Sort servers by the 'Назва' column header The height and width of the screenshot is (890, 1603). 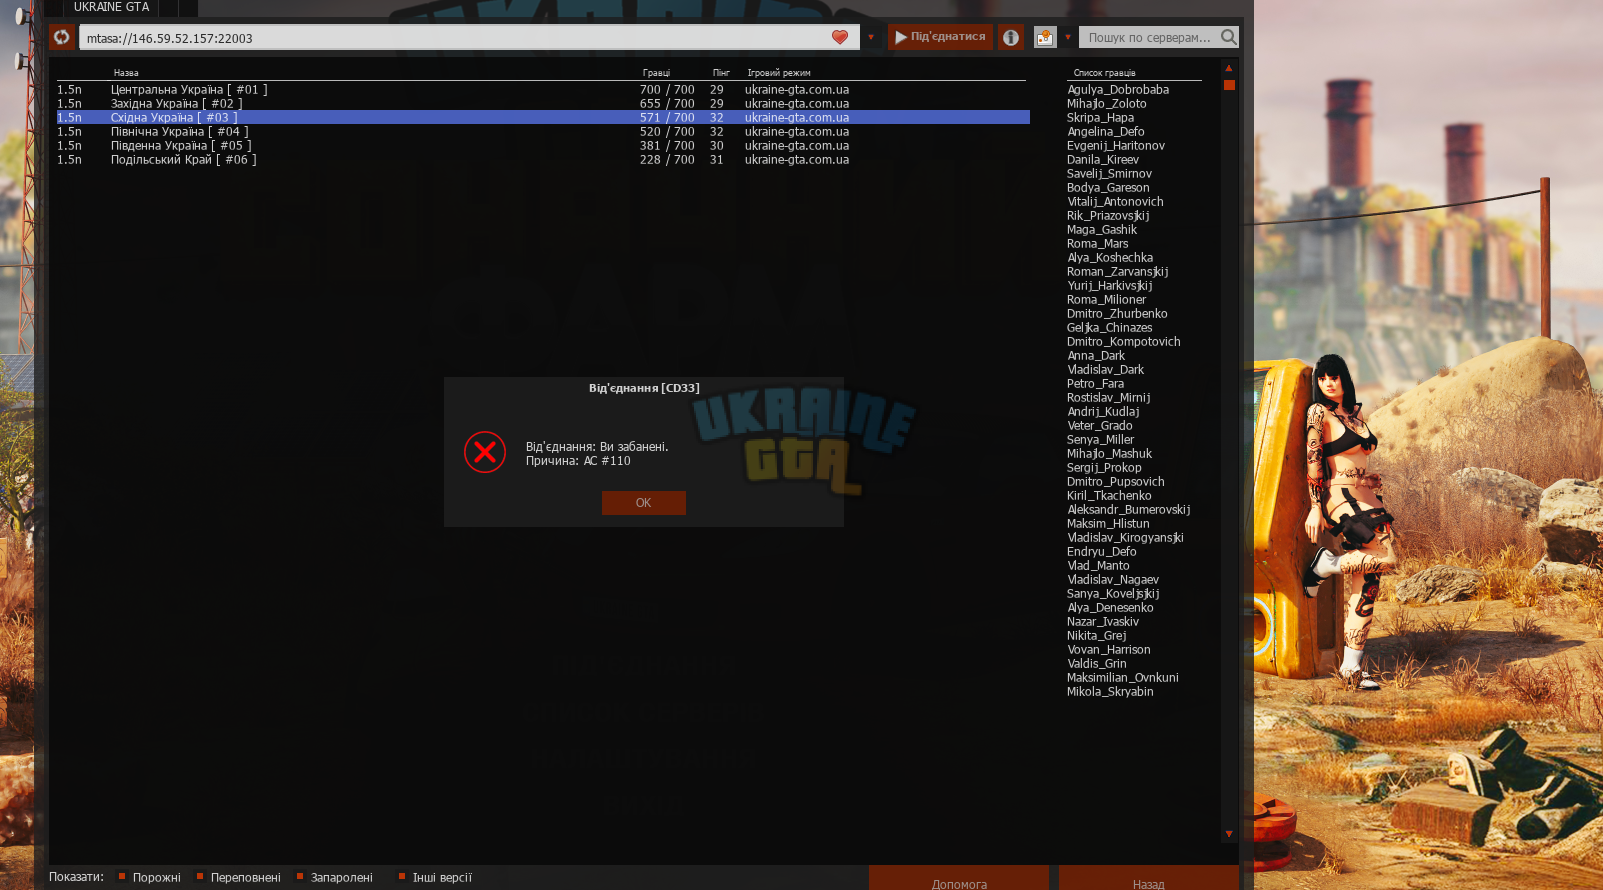126,73
